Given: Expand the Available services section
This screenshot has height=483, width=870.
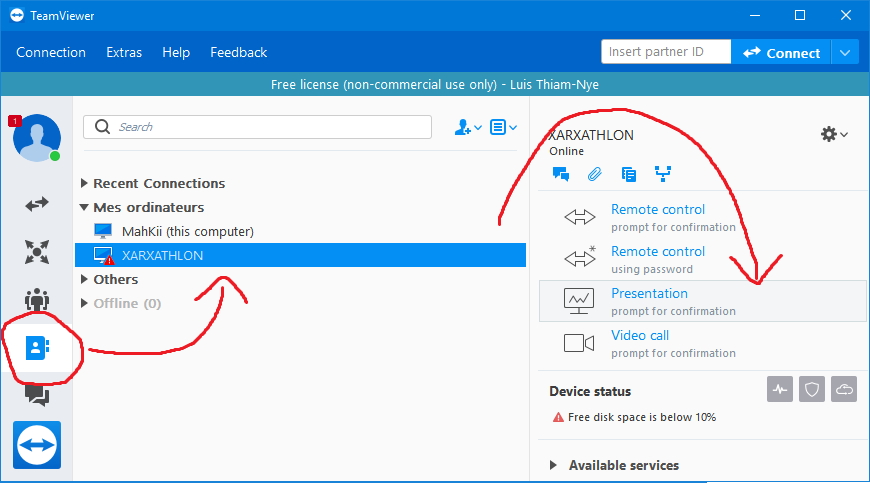Looking at the screenshot, I should (x=553, y=465).
